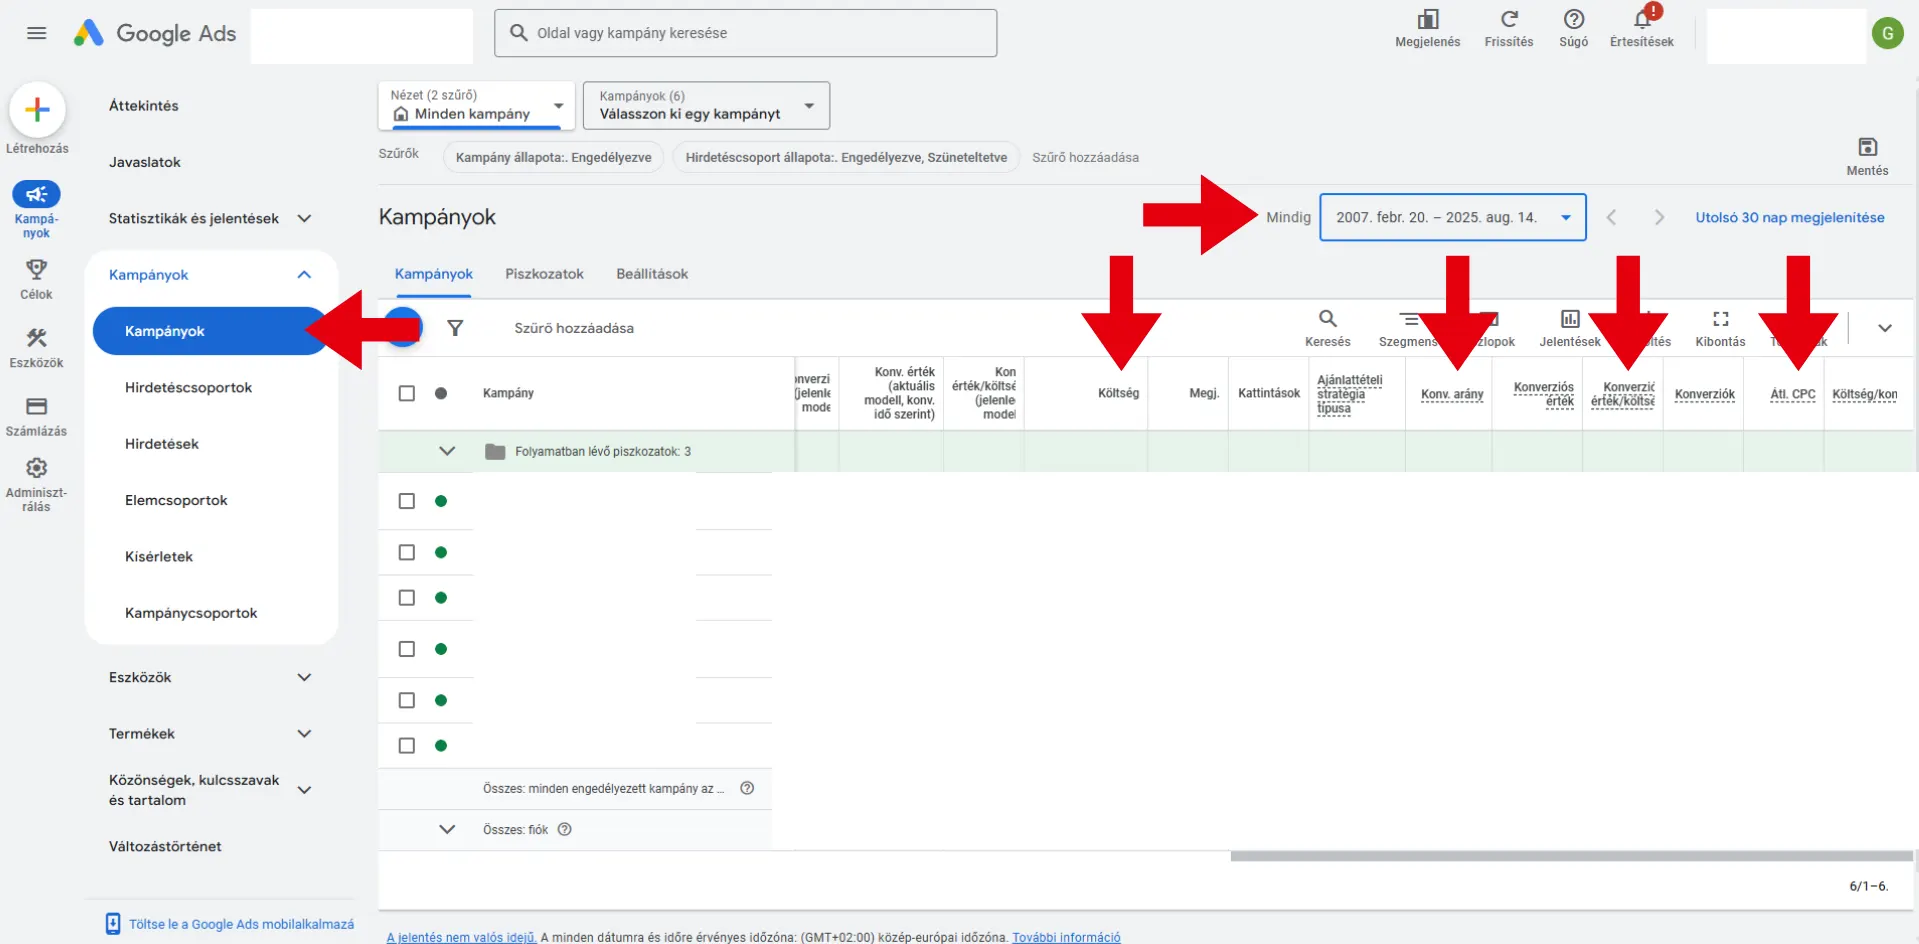Click the Létrehozás plus button
Screen dimensions: 1919x944
tap(37, 110)
